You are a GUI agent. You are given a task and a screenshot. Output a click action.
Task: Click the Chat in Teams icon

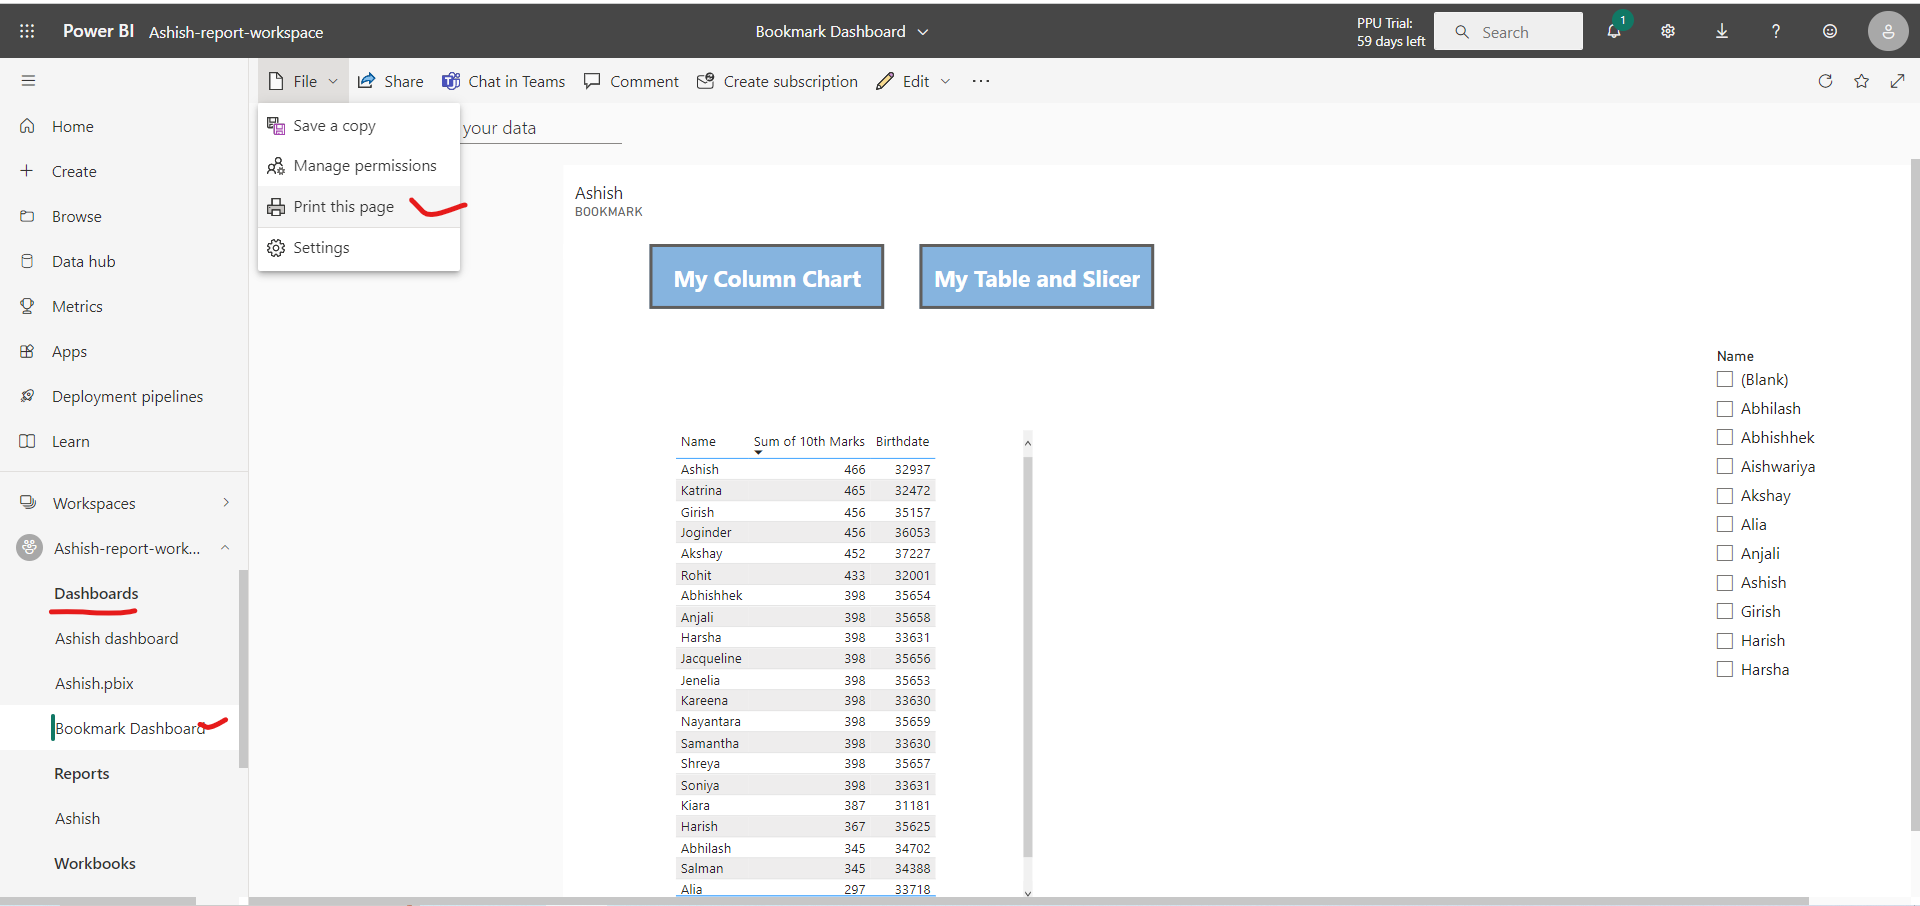tap(451, 81)
